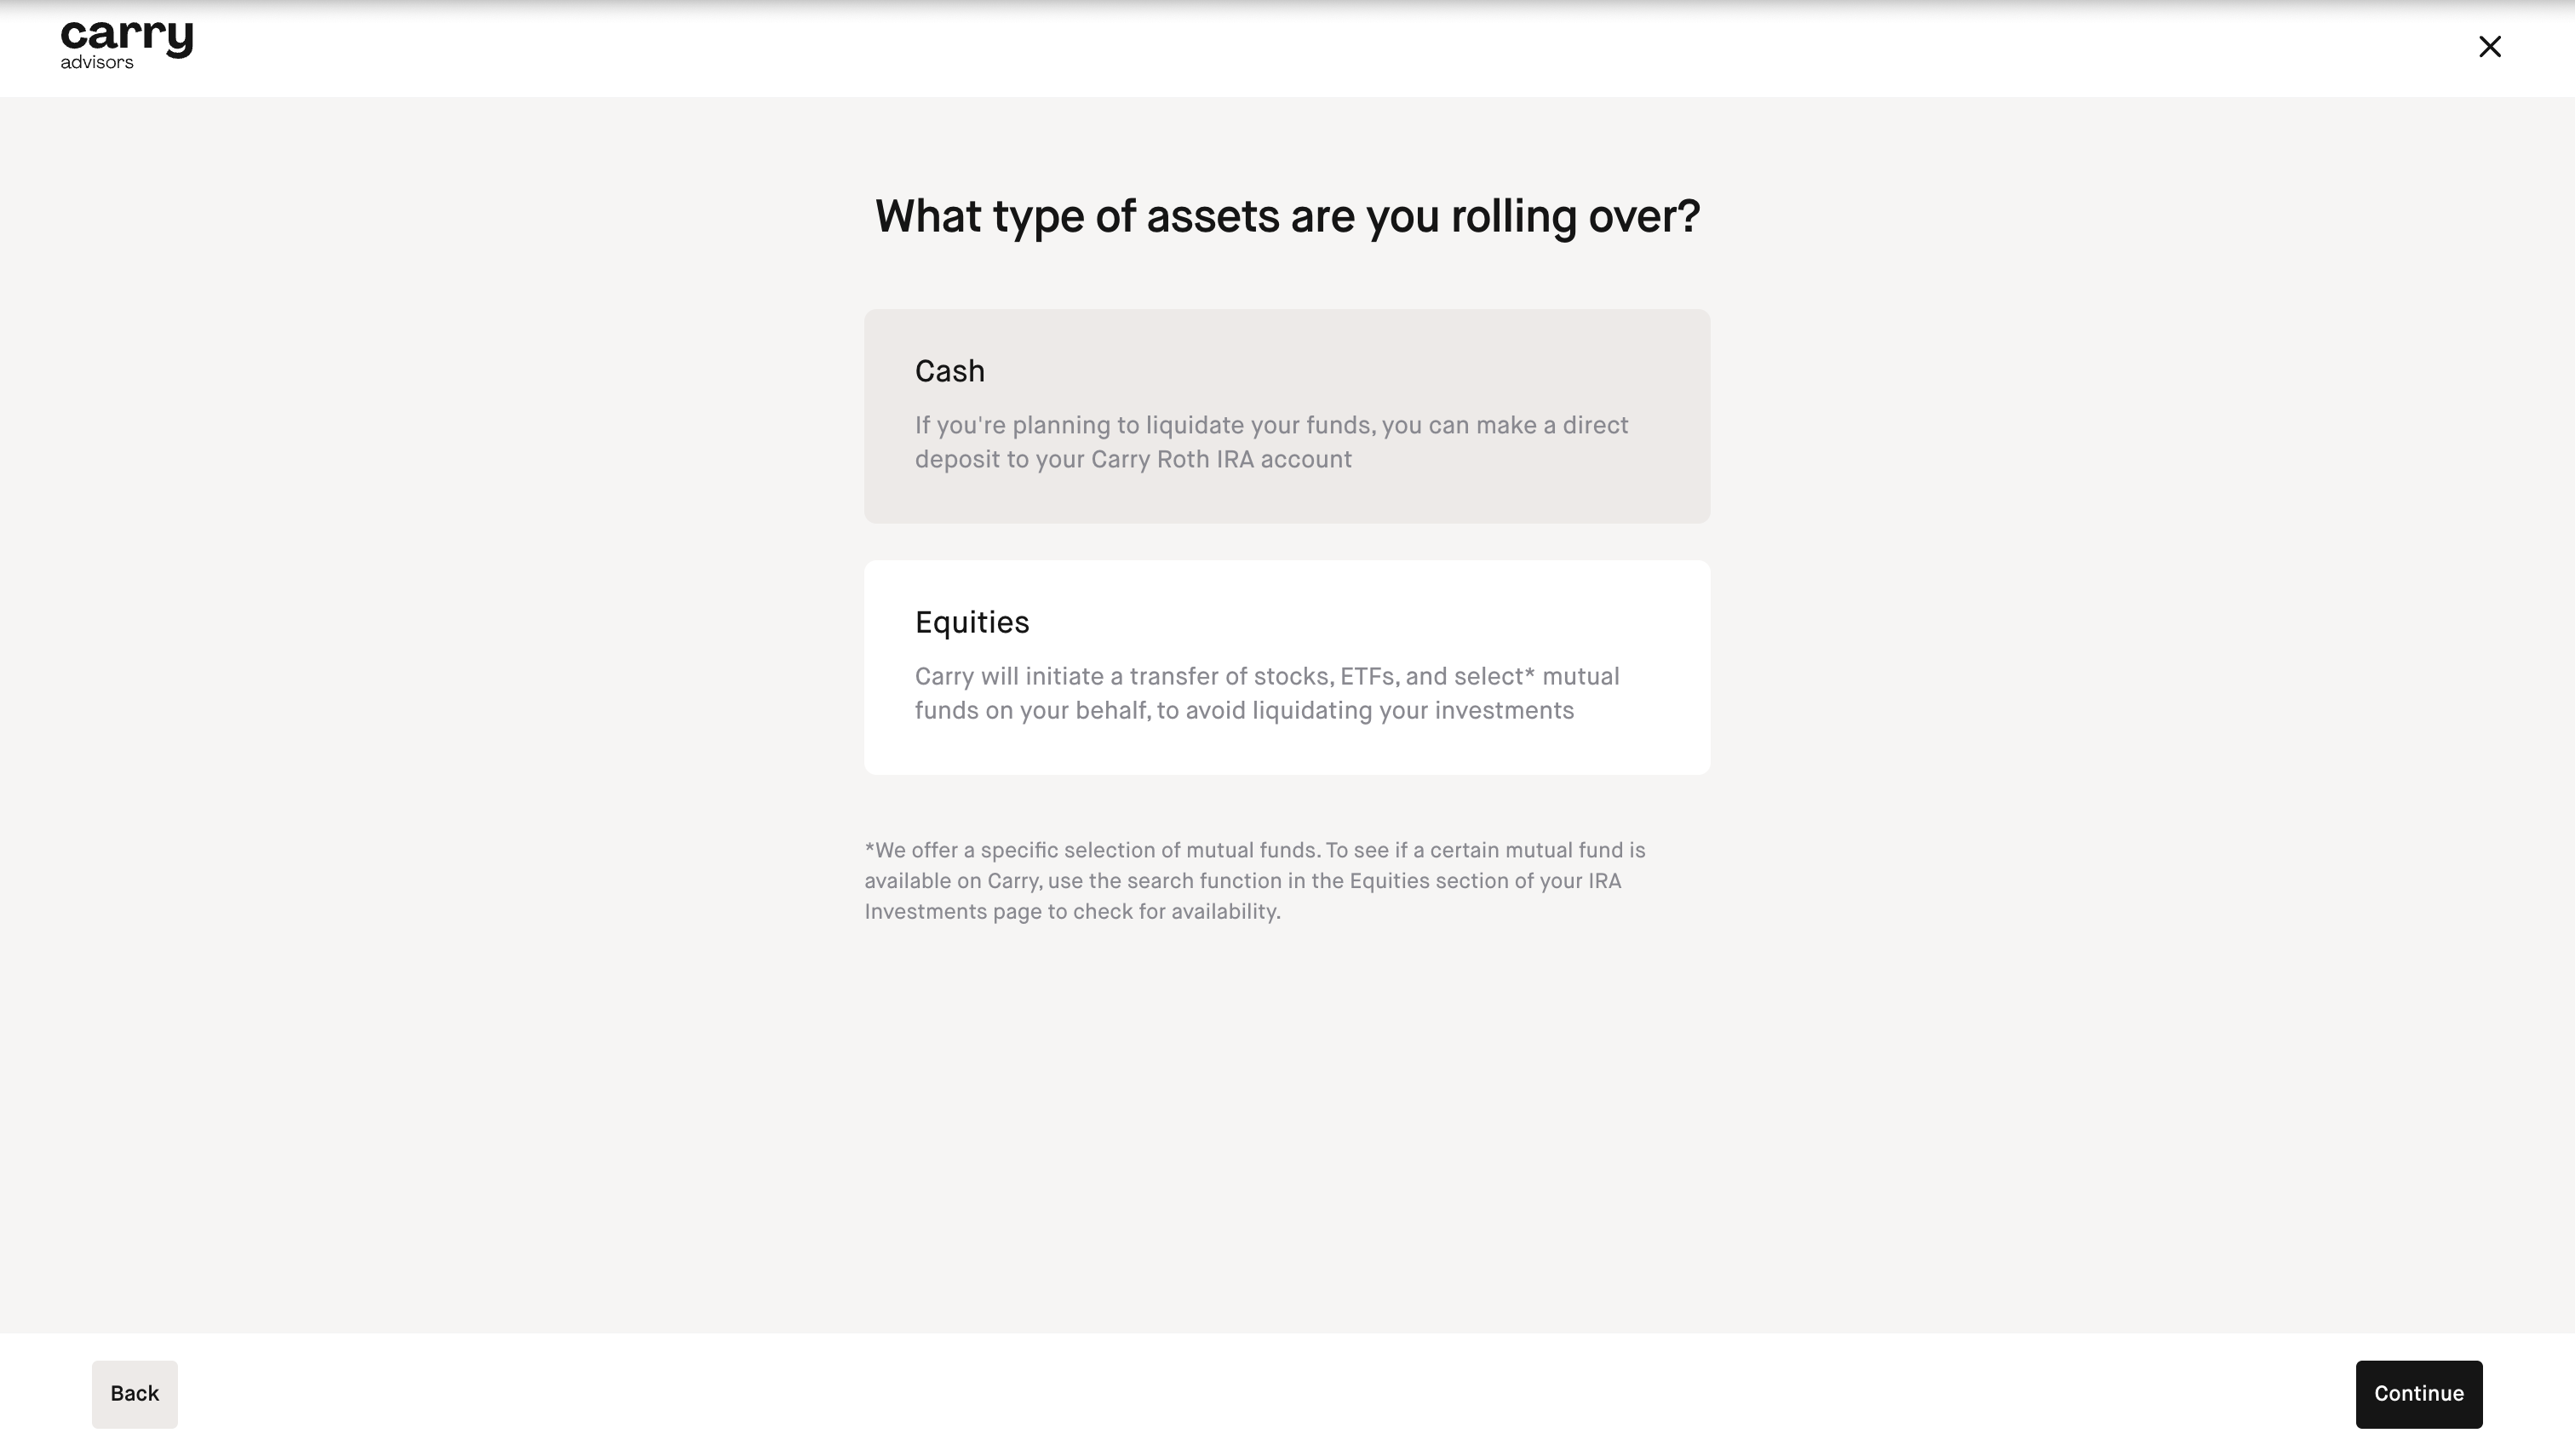Click the "What type of assets" heading
The height and width of the screenshot is (1456, 2575).
point(1287,216)
